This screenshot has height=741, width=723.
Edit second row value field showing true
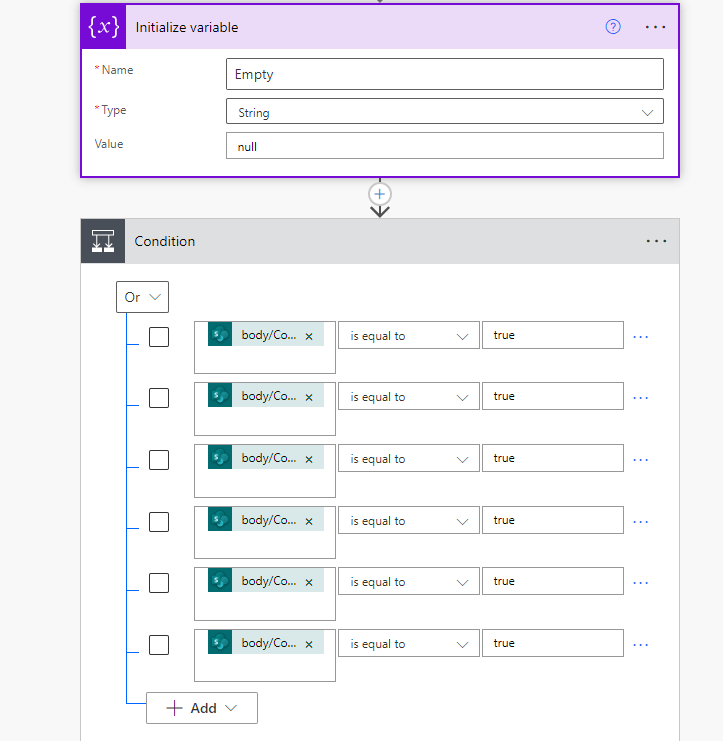pyautogui.click(x=553, y=396)
